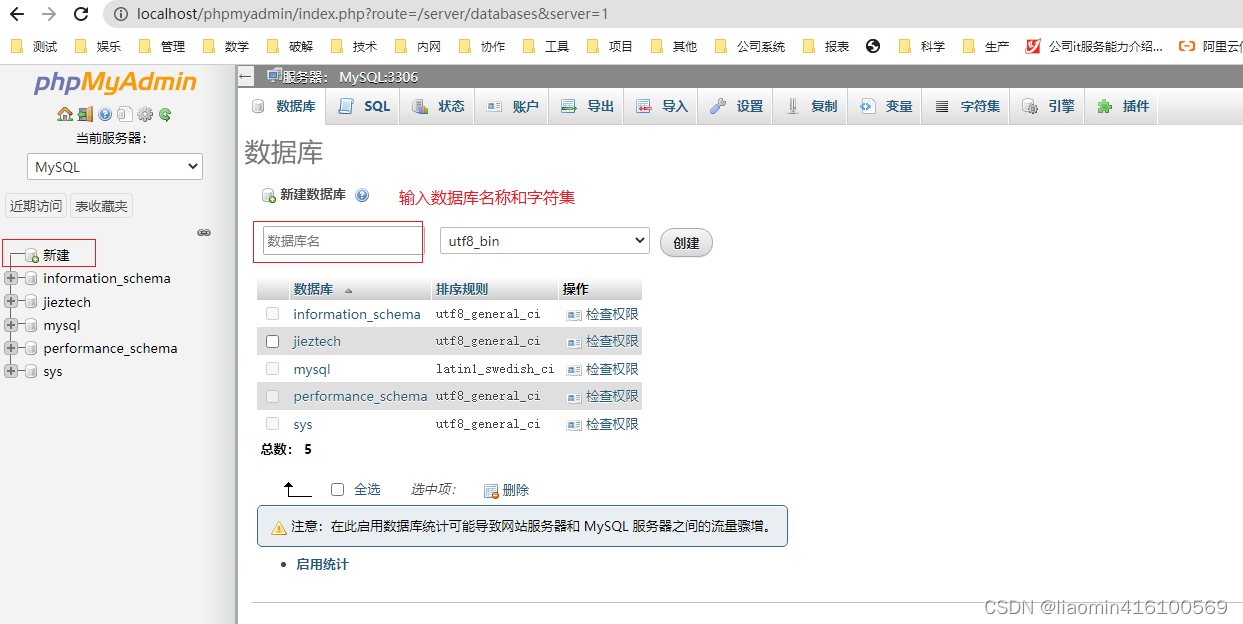Screen dimensions: 1243x624
Task: Reload the browser page
Action: point(82,14)
